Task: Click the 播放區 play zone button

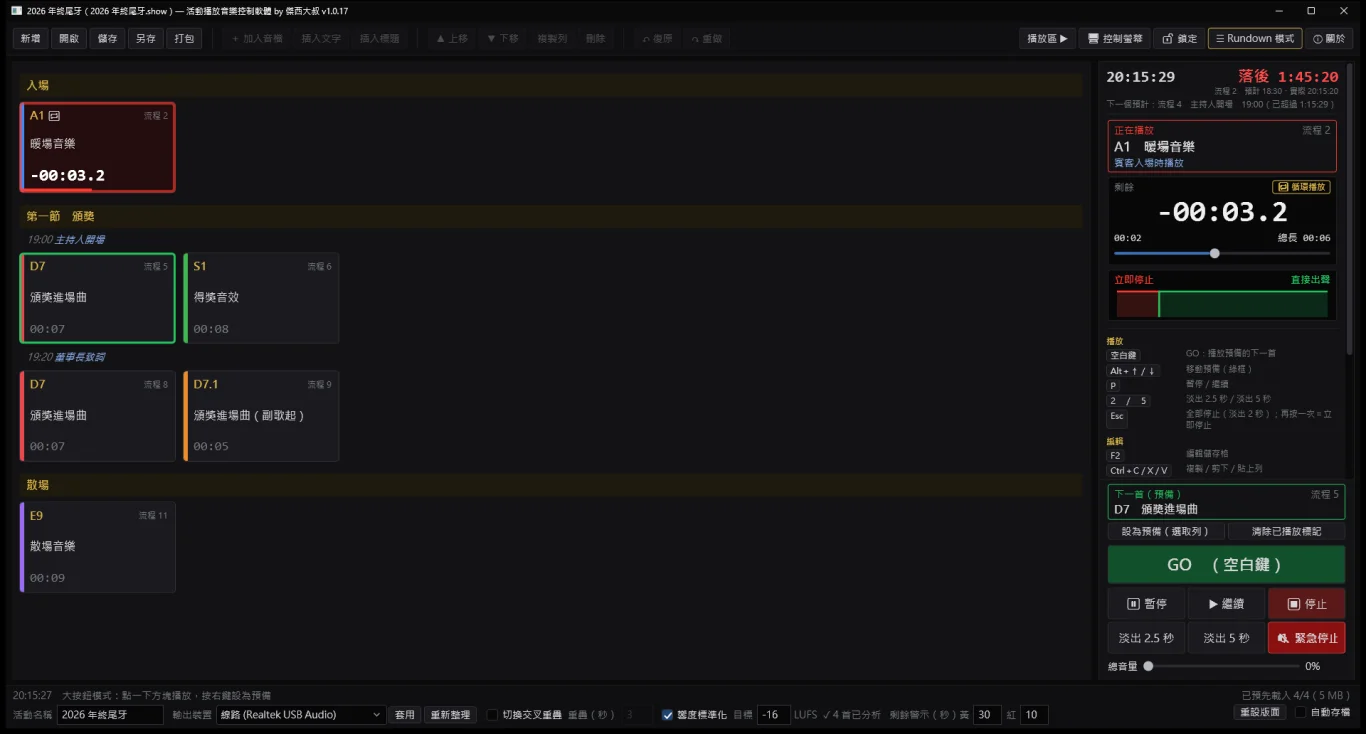Action: click(1047, 39)
